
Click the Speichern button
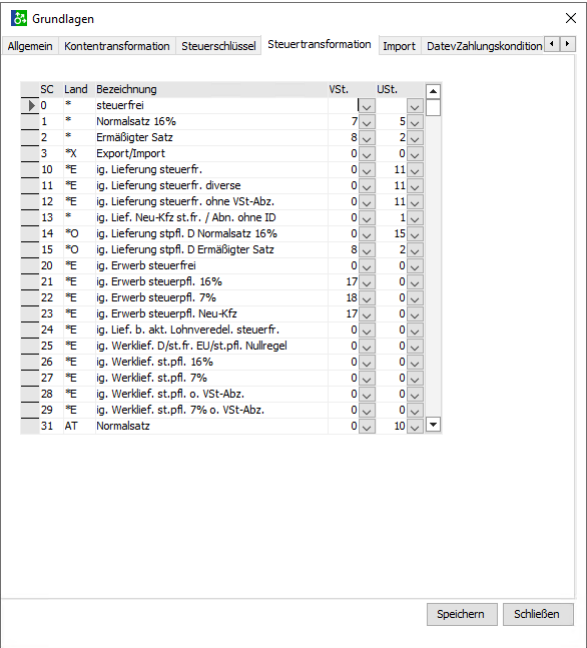[462, 615]
